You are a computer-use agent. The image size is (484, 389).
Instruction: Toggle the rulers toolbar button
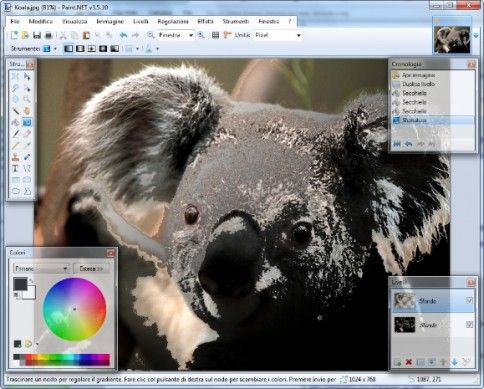click(227, 35)
